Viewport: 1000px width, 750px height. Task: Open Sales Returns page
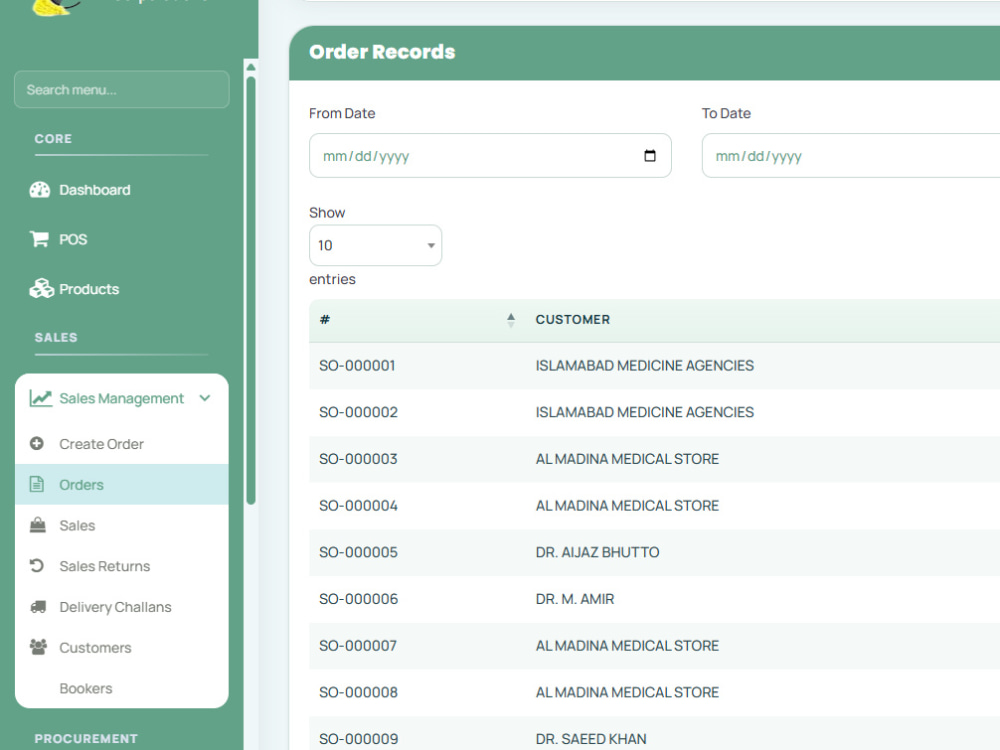[105, 566]
